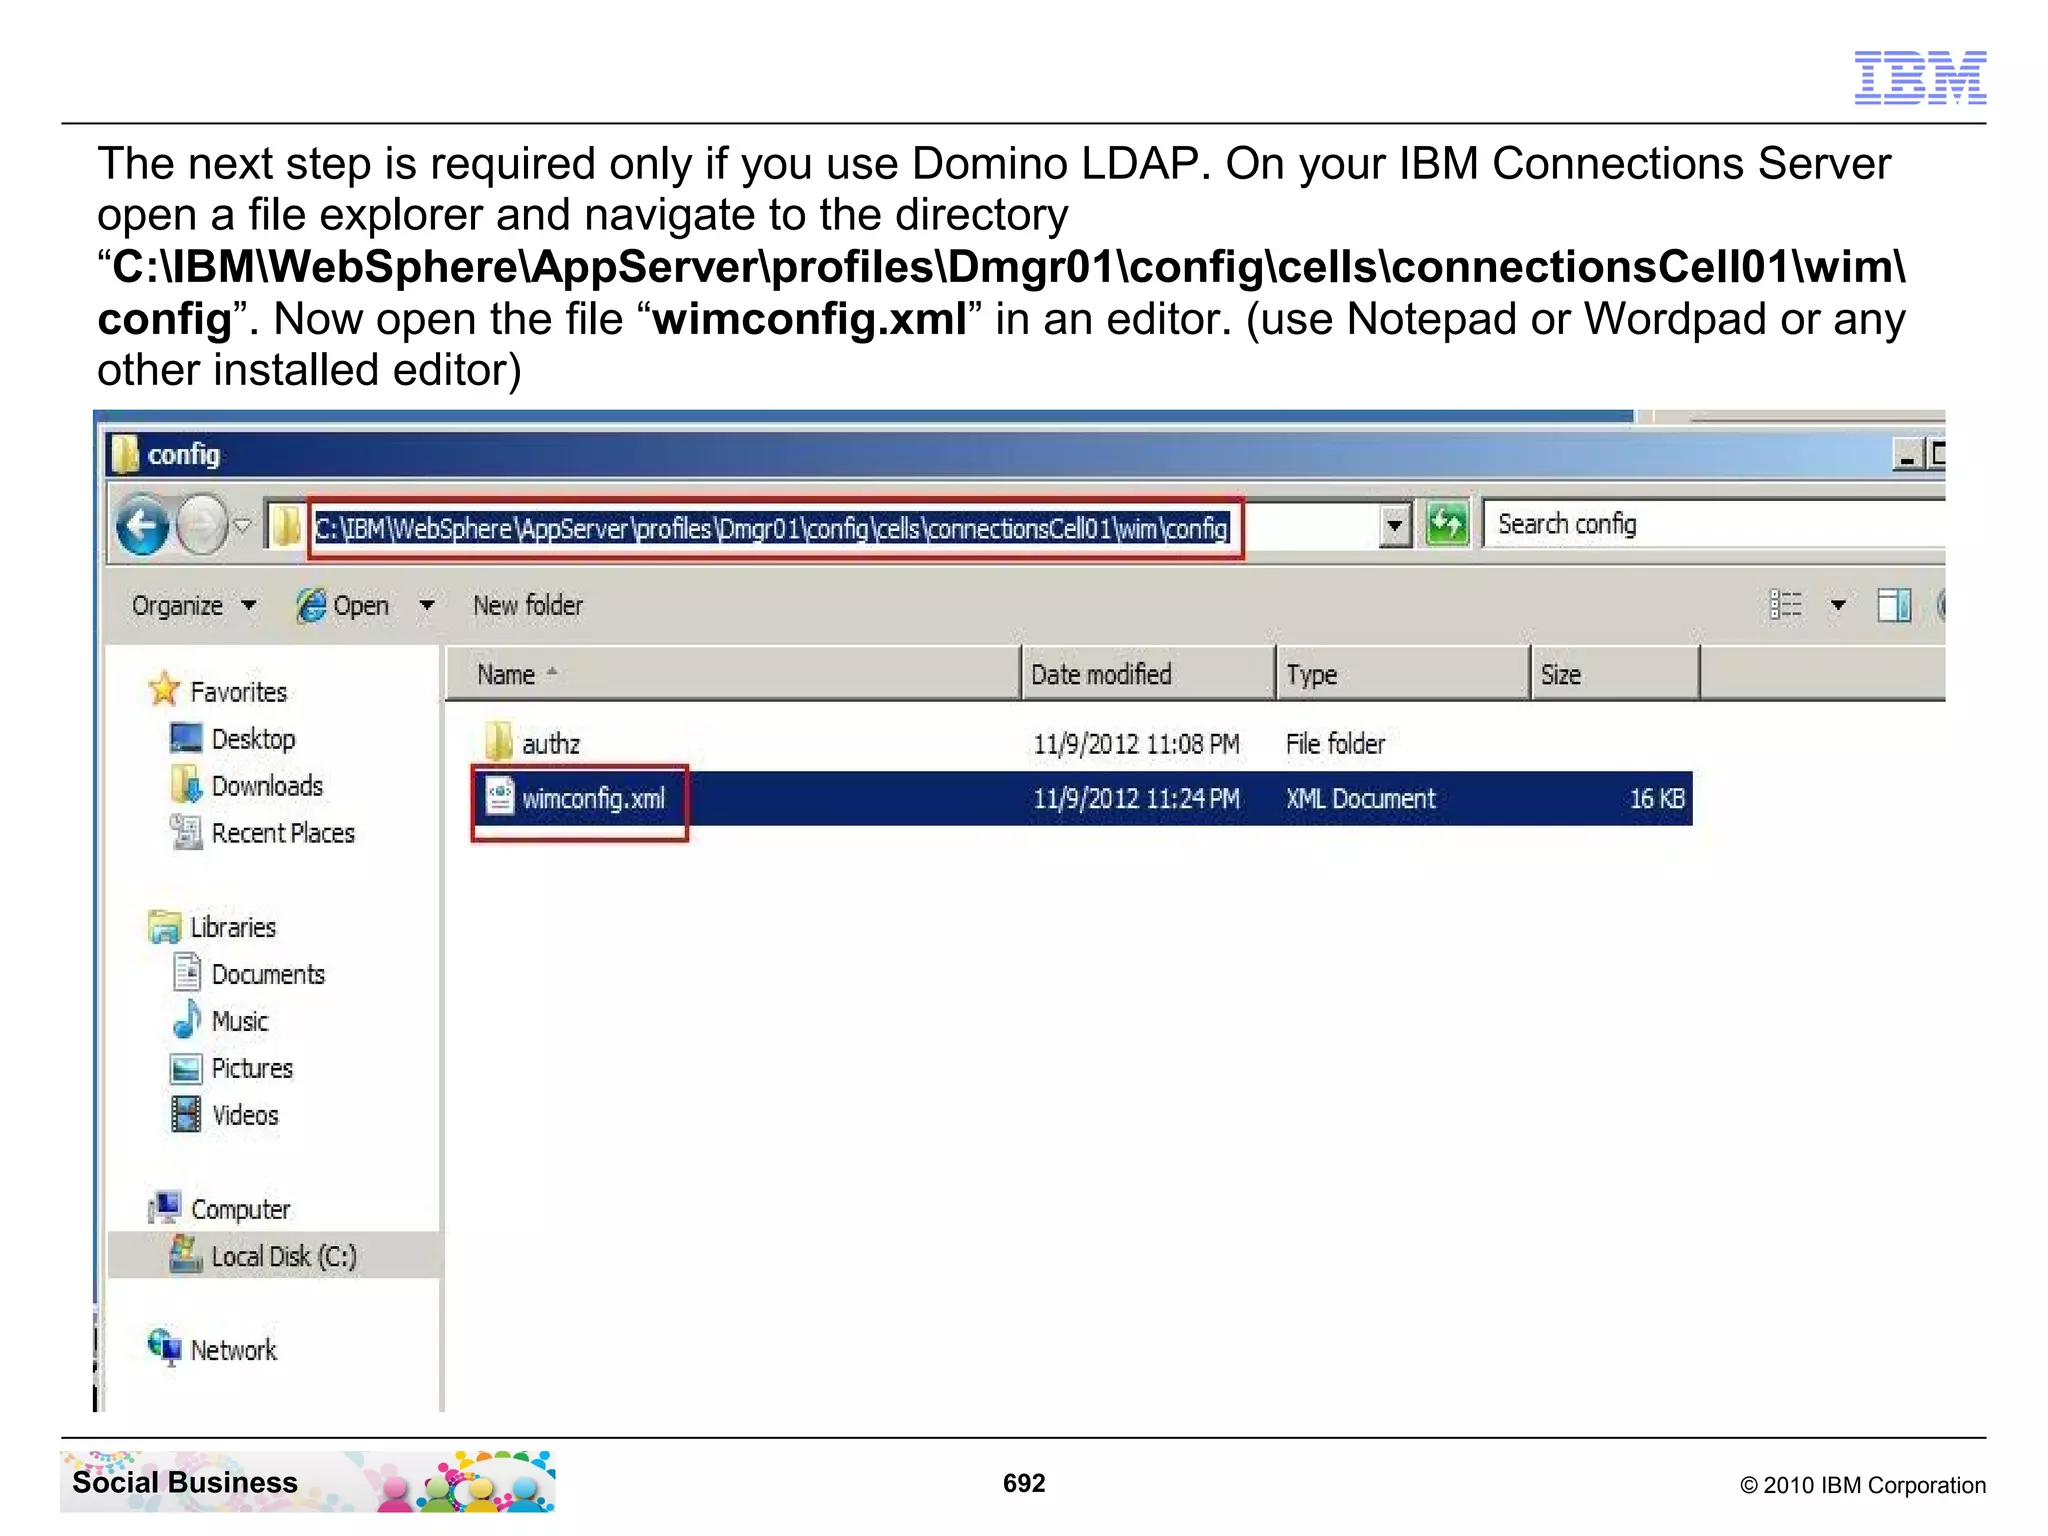
Task: Open Recent Places in Favorites
Action: [263, 833]
